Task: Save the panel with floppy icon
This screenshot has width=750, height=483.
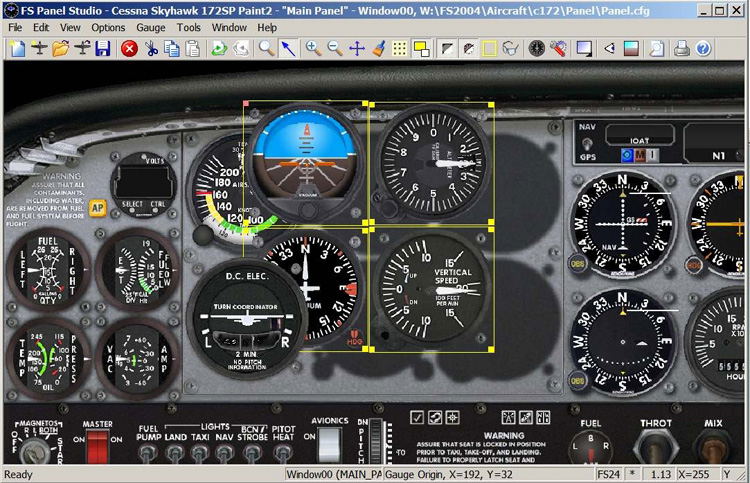Action: pyautogui.click(x=103, y=48)
